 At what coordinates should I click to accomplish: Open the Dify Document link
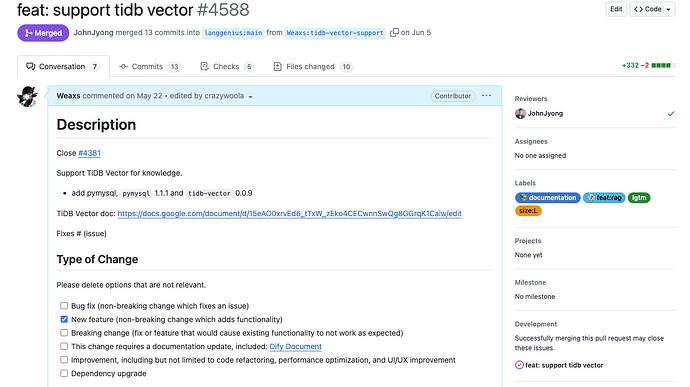point(296,346)
